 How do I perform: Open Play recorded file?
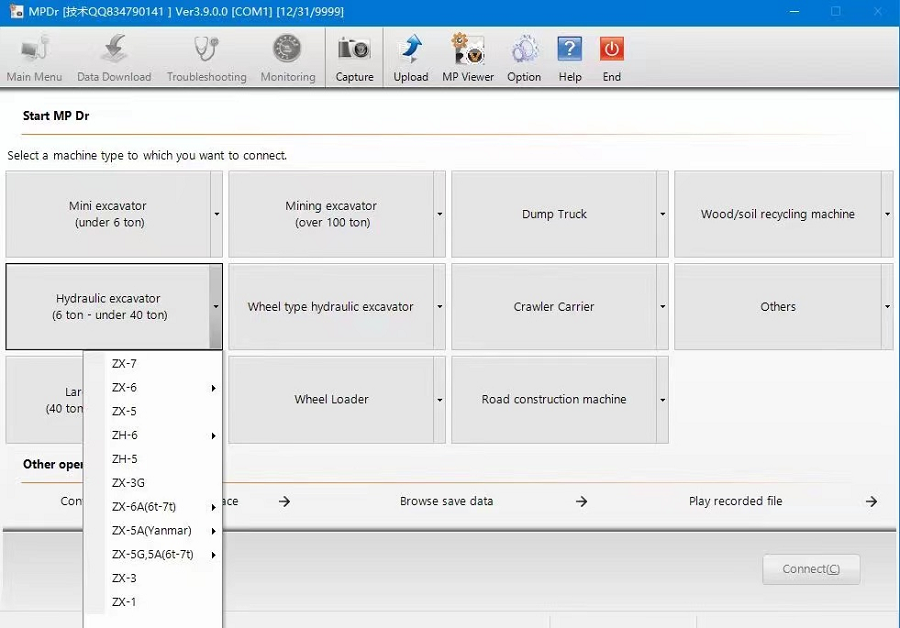(x=735, y=501)
